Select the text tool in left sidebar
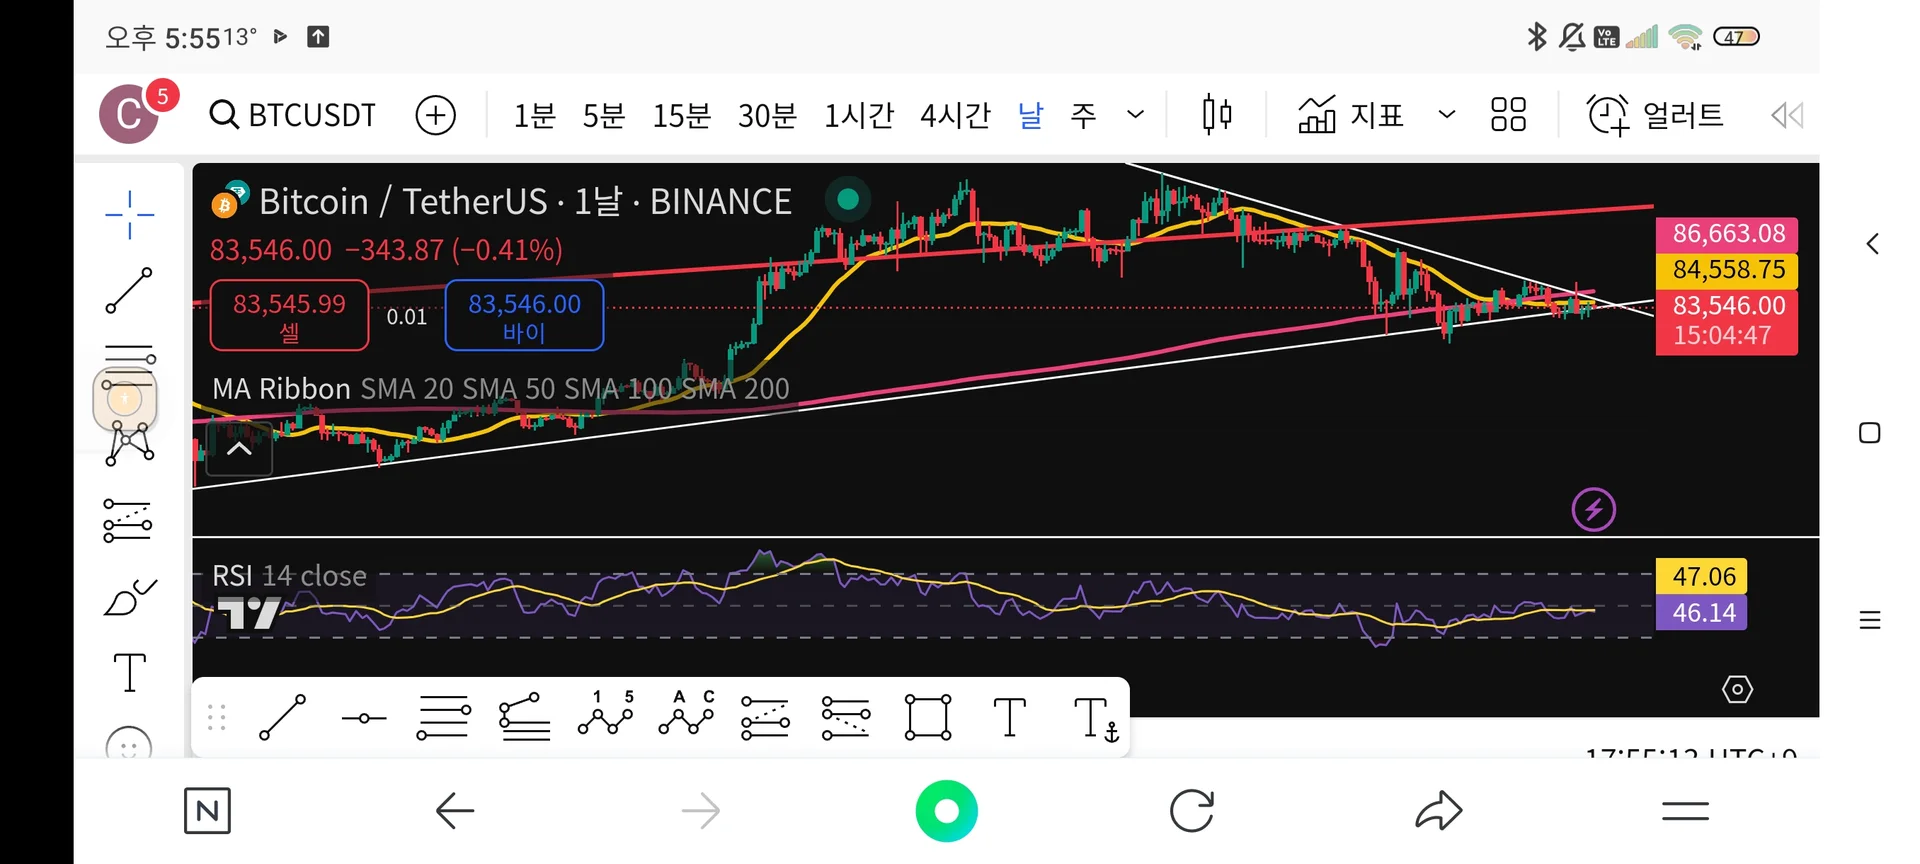Viewport: 1920px width, 864px height. (x=130, y=672)
